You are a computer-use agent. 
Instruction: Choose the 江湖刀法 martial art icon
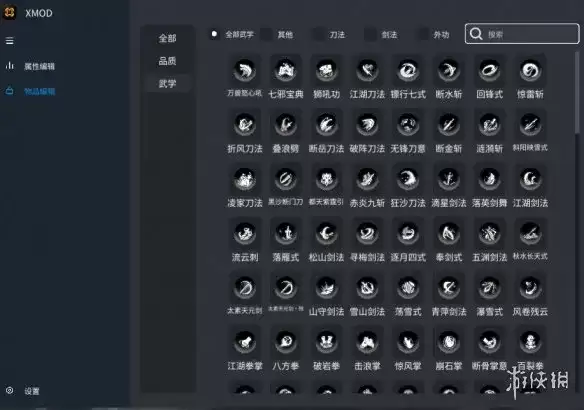[367, 70]
